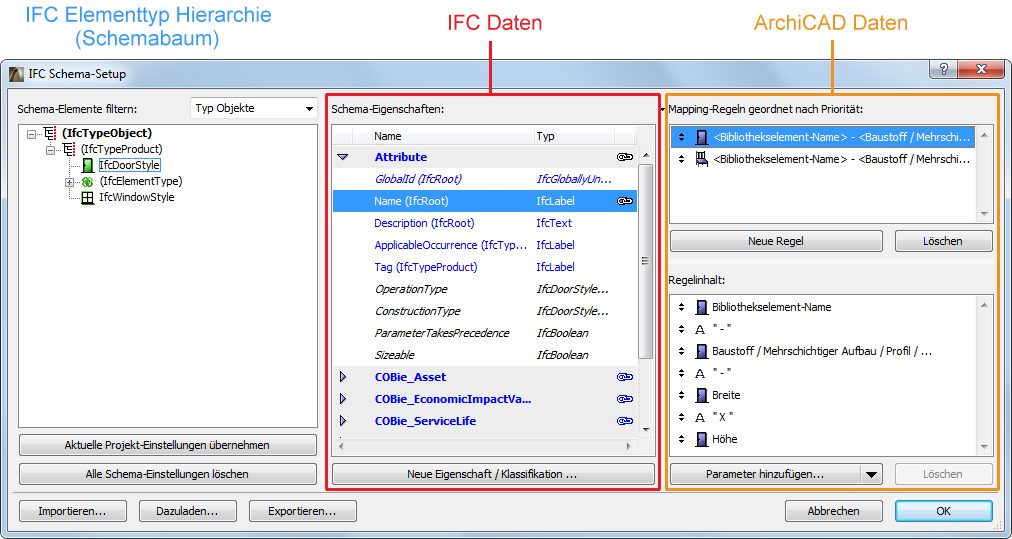This screenshot has height=539, width=1012.
Task: Click Aktuelle Projekt-Einstellungen übernehmen button
Action: [x=167, y=445]
